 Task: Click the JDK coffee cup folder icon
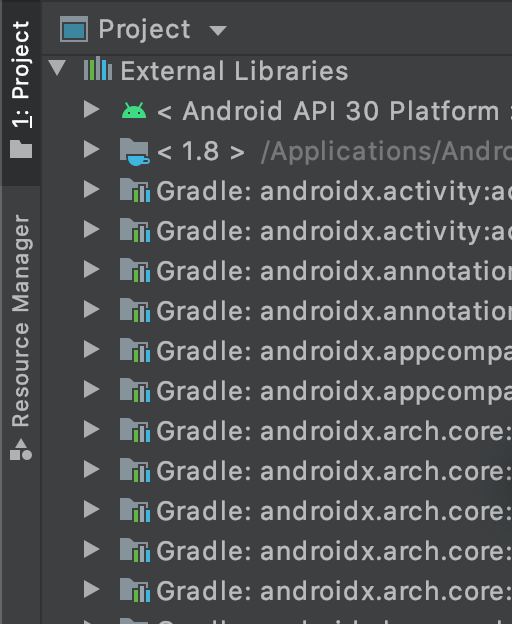tap(134, 152)
